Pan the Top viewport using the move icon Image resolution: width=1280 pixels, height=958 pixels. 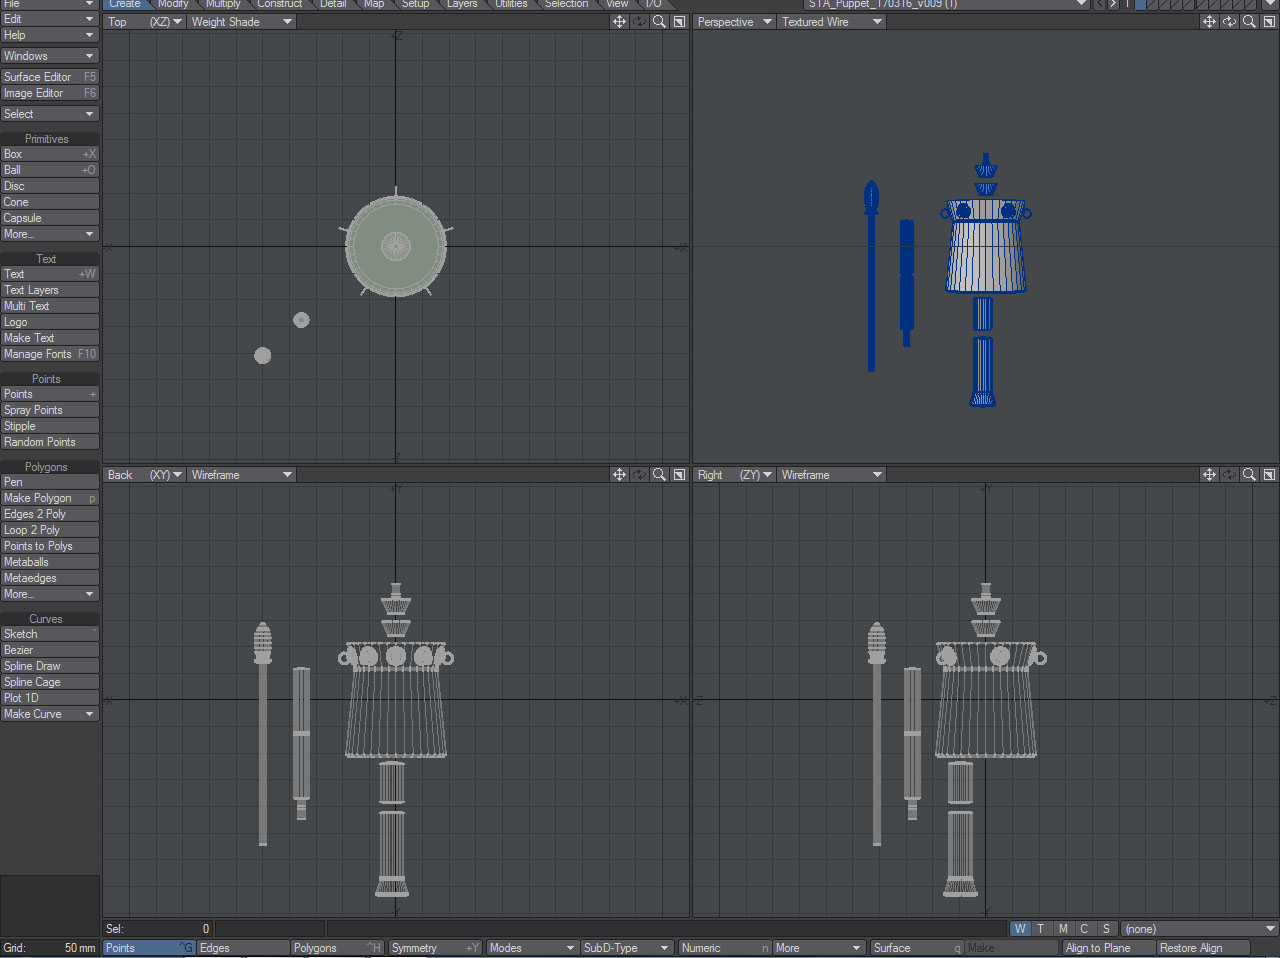[x=619, y=21]
